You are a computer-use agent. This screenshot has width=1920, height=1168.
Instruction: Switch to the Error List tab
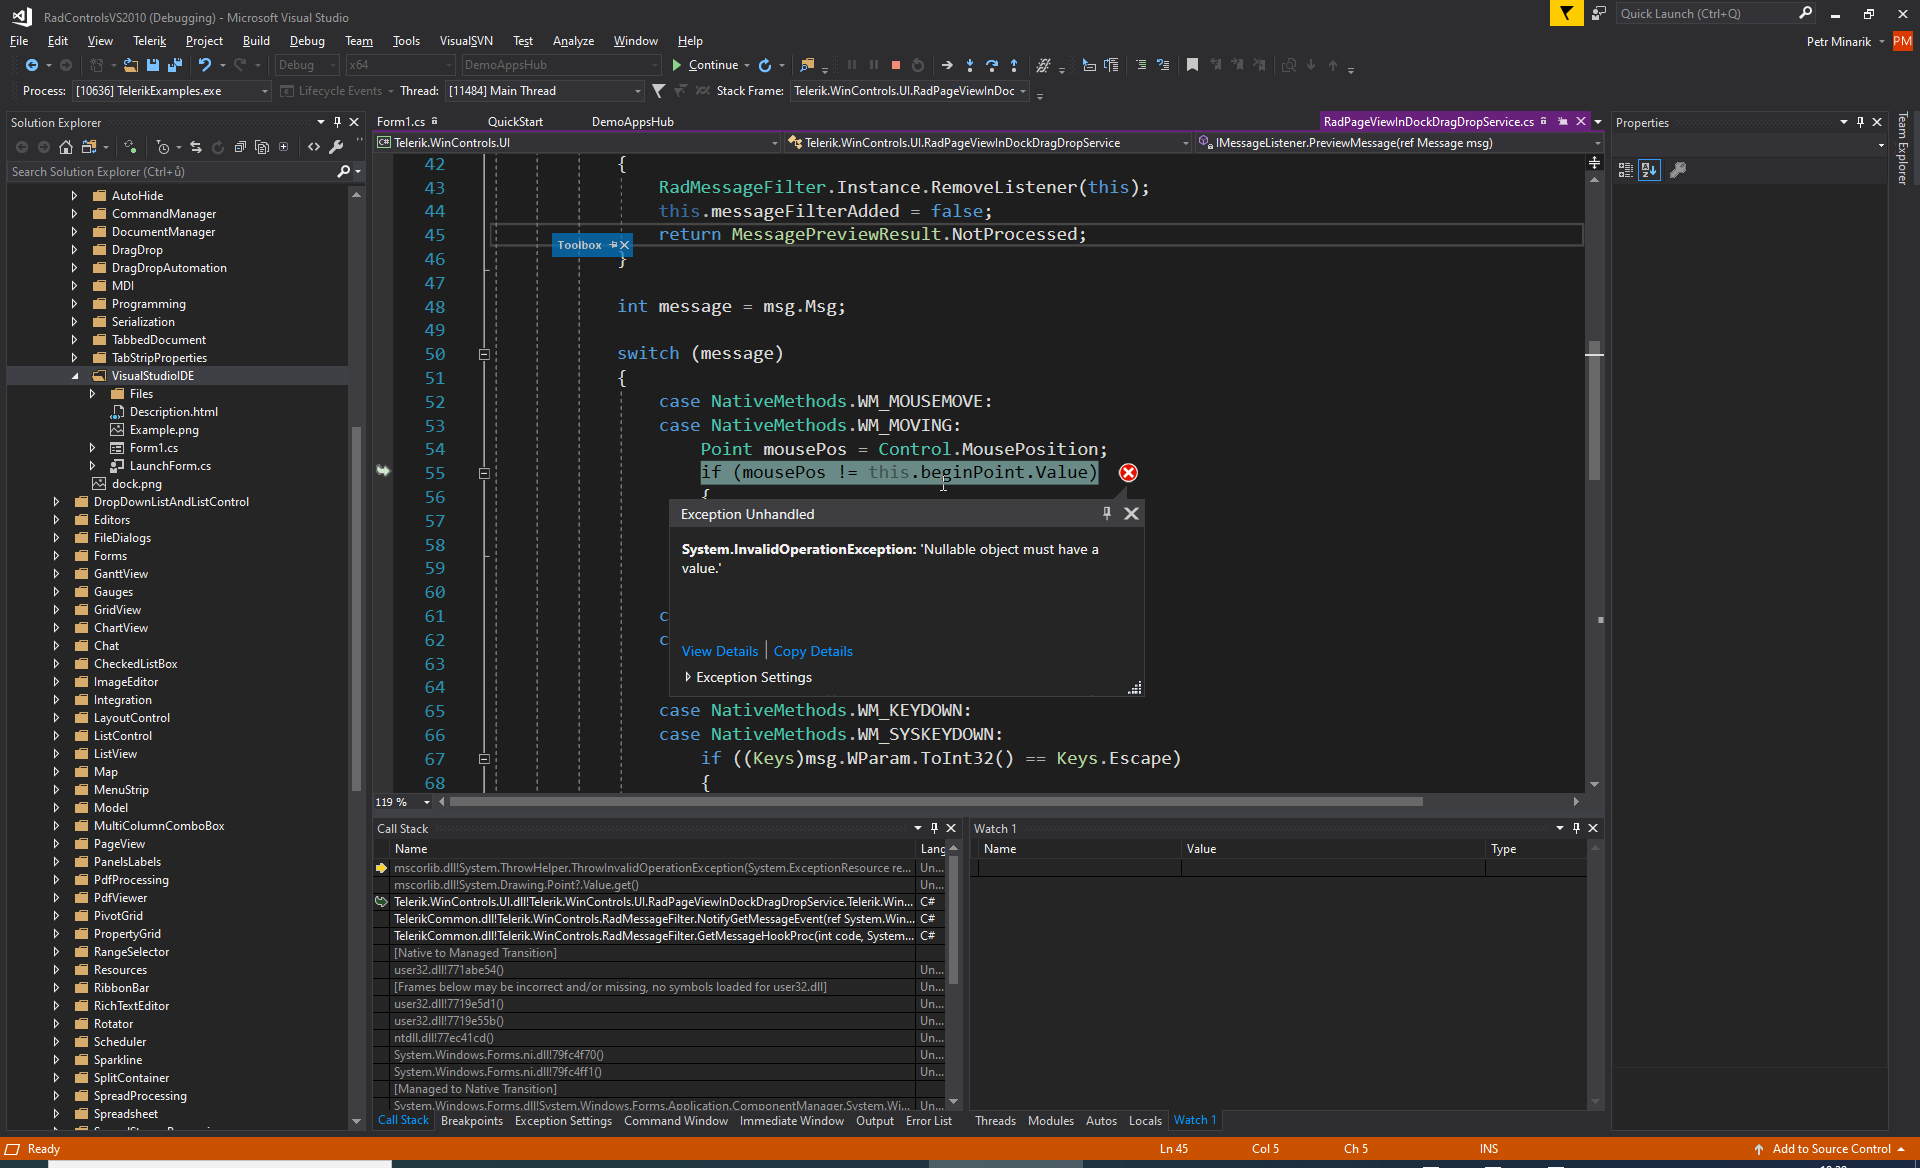coord(929,1121)
